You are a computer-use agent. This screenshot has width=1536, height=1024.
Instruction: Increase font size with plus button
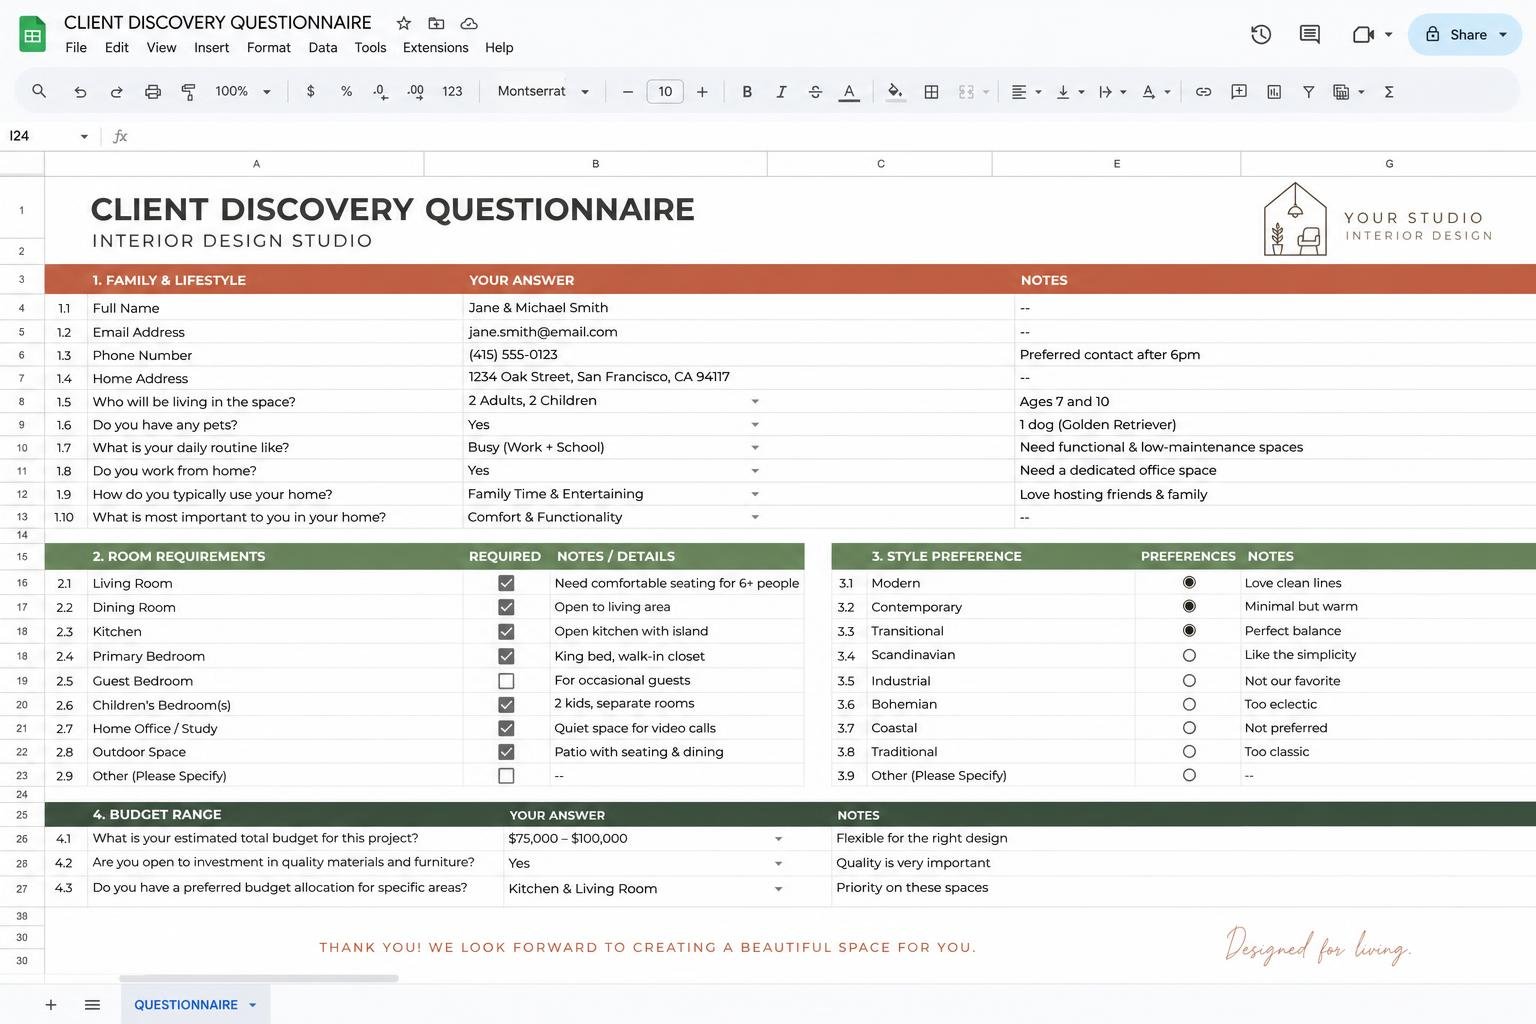coord(702,92)
